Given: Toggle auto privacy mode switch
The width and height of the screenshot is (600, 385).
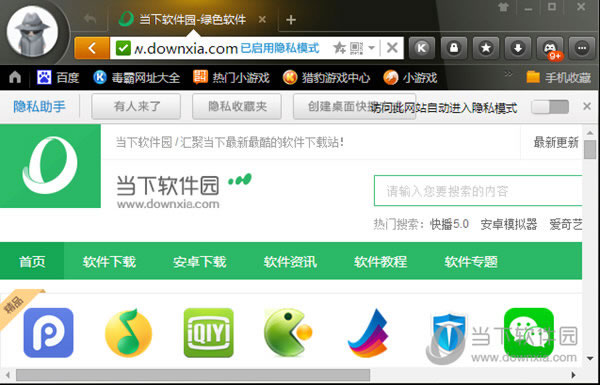Looking at the screenshot, I should click(550, 107).
